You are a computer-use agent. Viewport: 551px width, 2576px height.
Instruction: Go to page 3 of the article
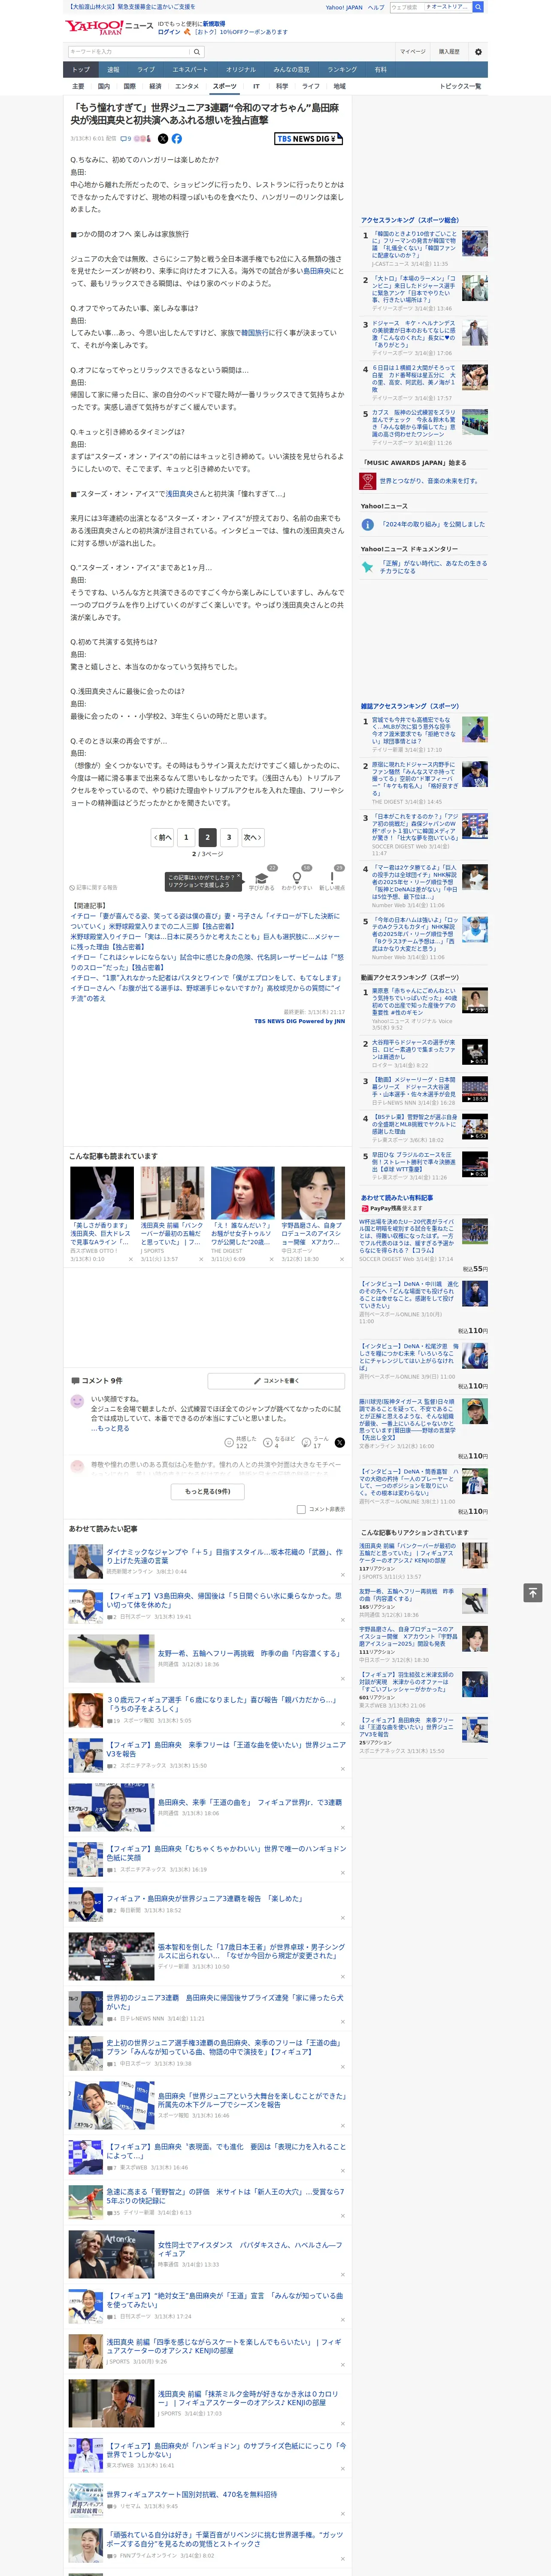click(229, 837)
